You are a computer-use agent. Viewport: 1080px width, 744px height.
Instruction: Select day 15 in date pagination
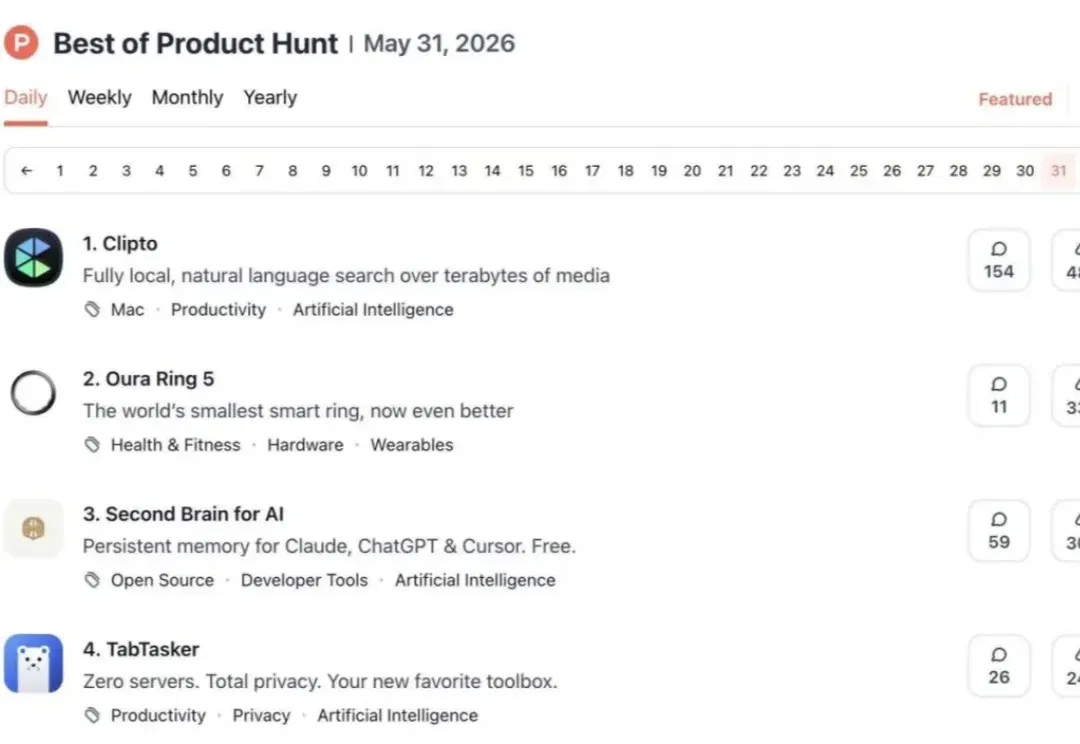coord(526,170)
